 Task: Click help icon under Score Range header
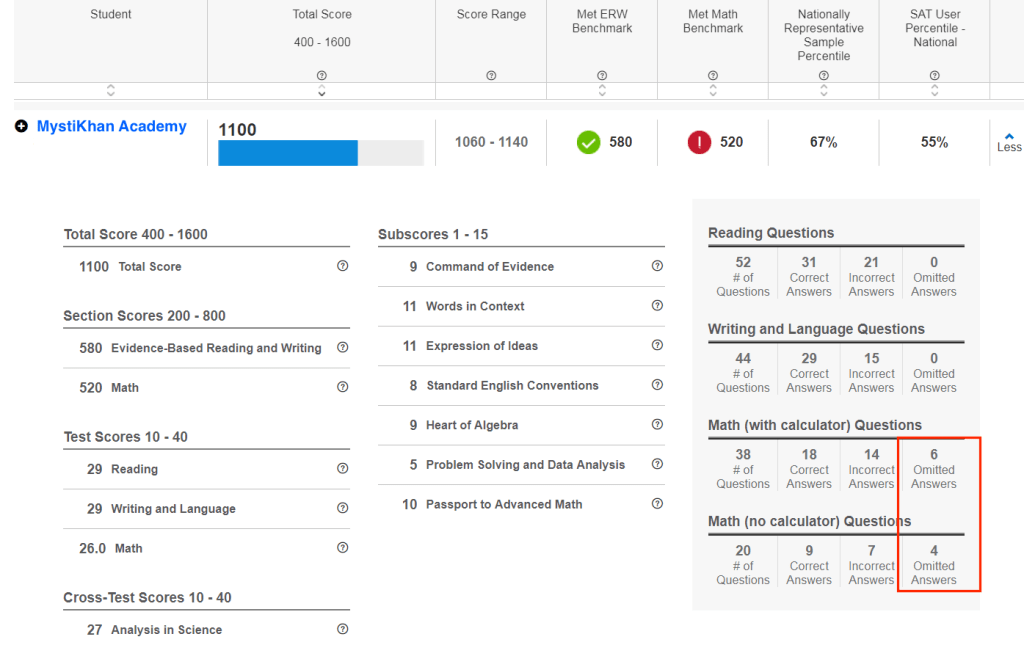(x=491, y=76)
